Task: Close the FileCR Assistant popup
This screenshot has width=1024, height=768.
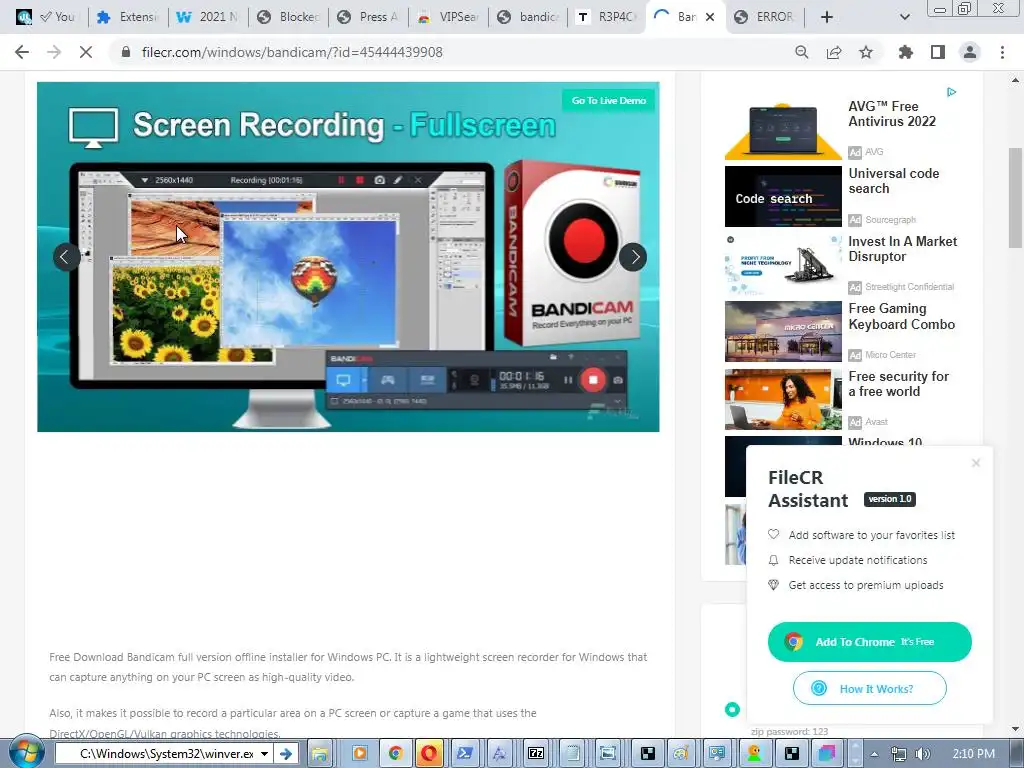Action: coord(976,463)
